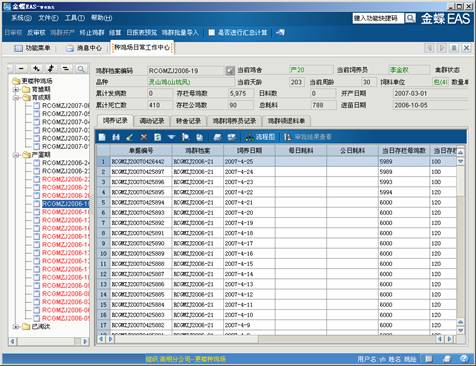
Task: Open the 帮助(H) menu
Action: click(x=101, y=18)
